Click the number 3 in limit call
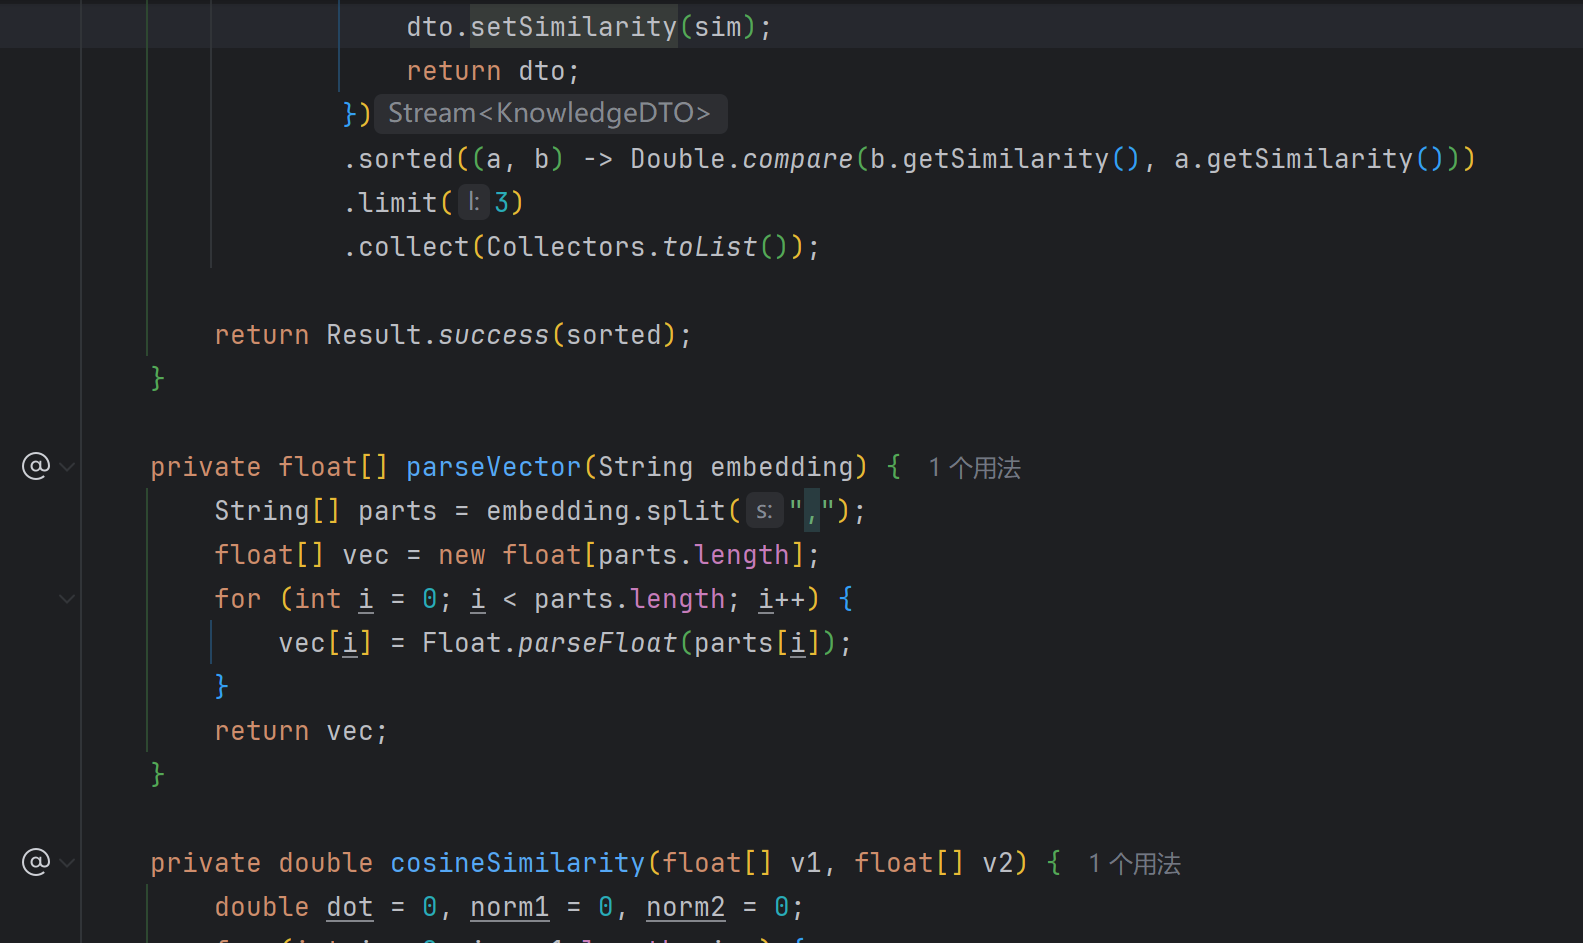The image size is (1583, 943). click(x=502, y=203)
